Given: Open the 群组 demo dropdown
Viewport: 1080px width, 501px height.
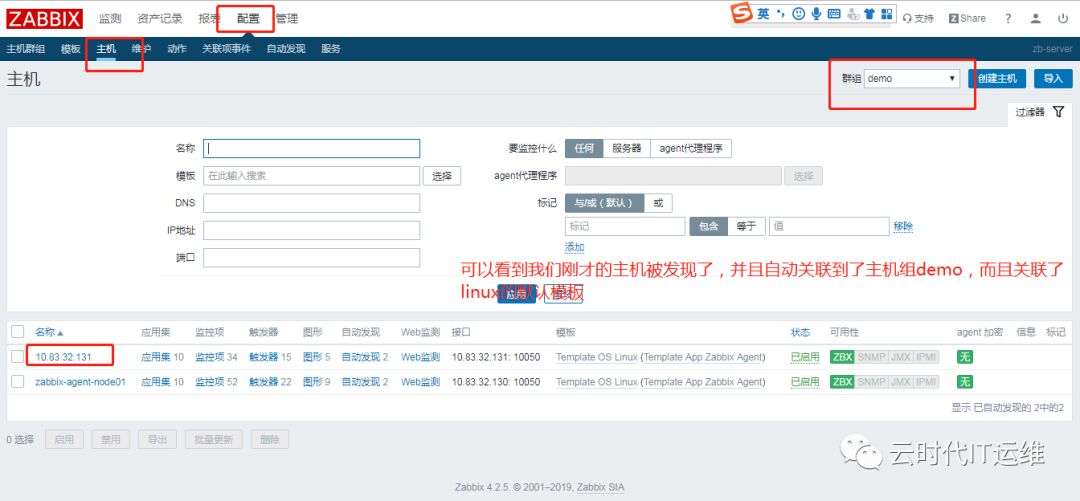Looking at the screenshot, I should pyautogui.click(x=912, y=79).
